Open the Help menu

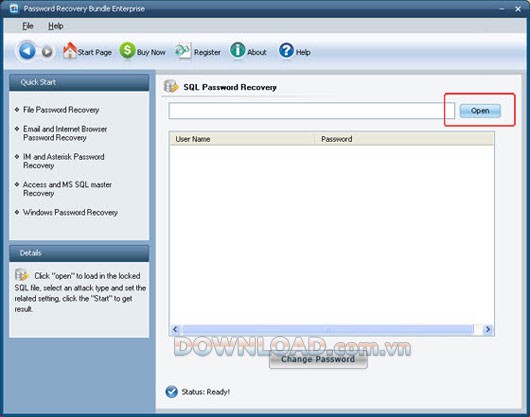[56, 26]
